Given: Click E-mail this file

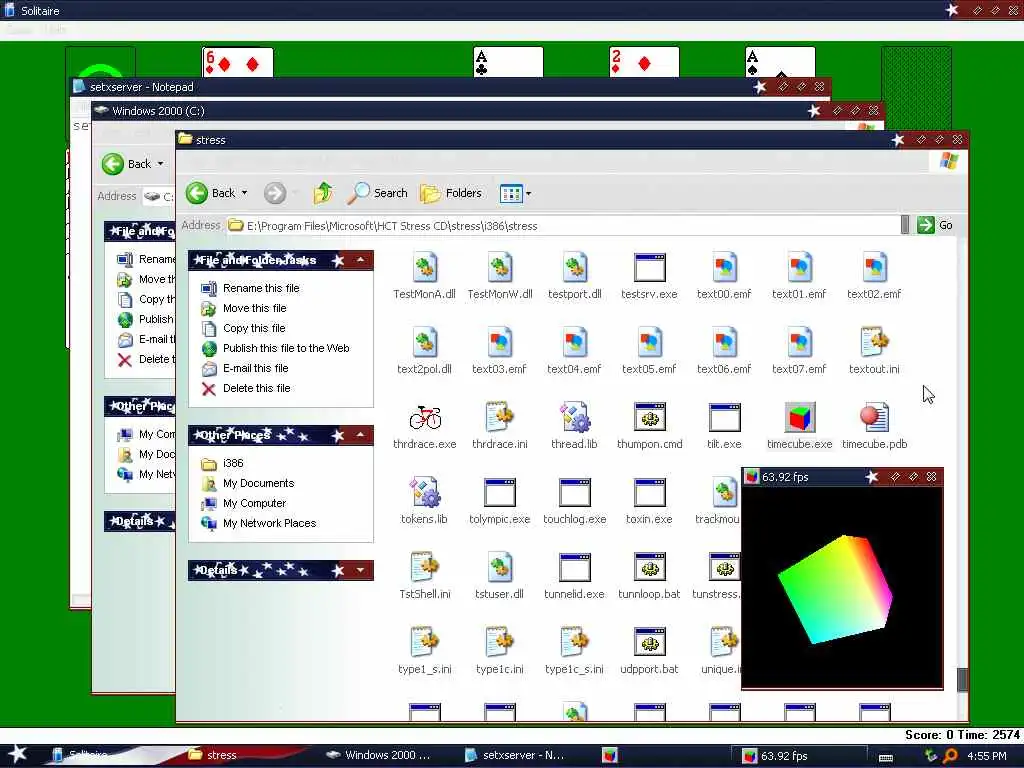Looking at the screenshot, I should (255, 368).
